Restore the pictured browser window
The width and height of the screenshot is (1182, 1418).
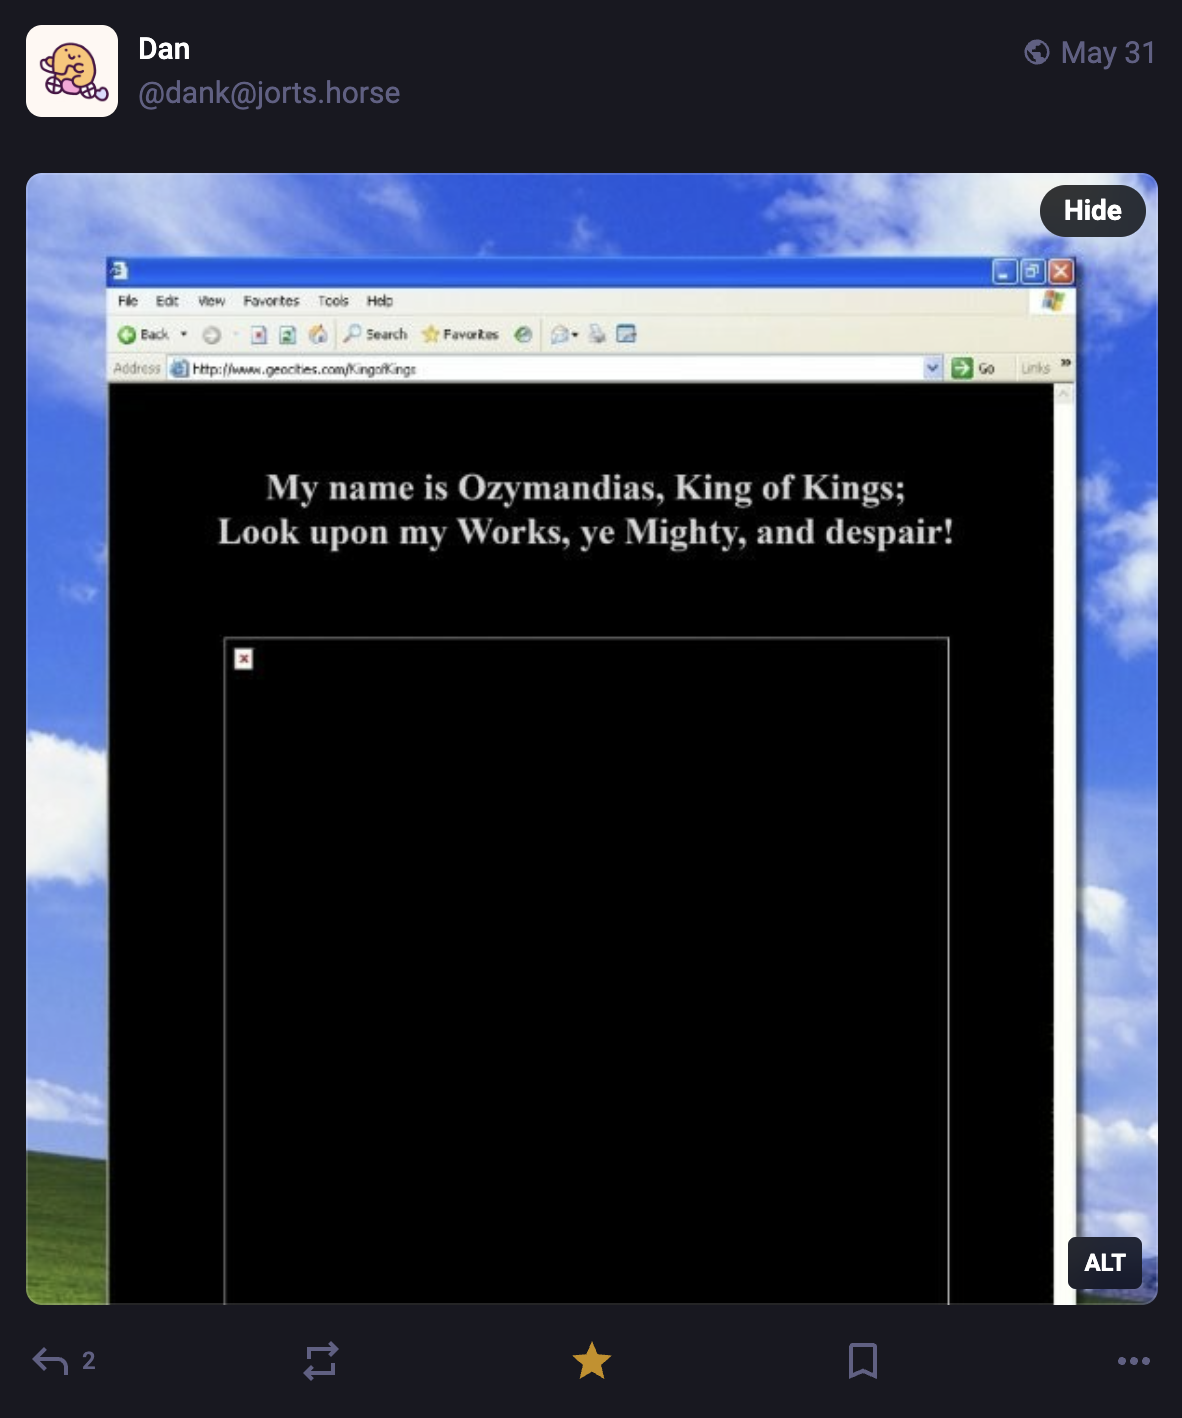tap(1033, 271)
